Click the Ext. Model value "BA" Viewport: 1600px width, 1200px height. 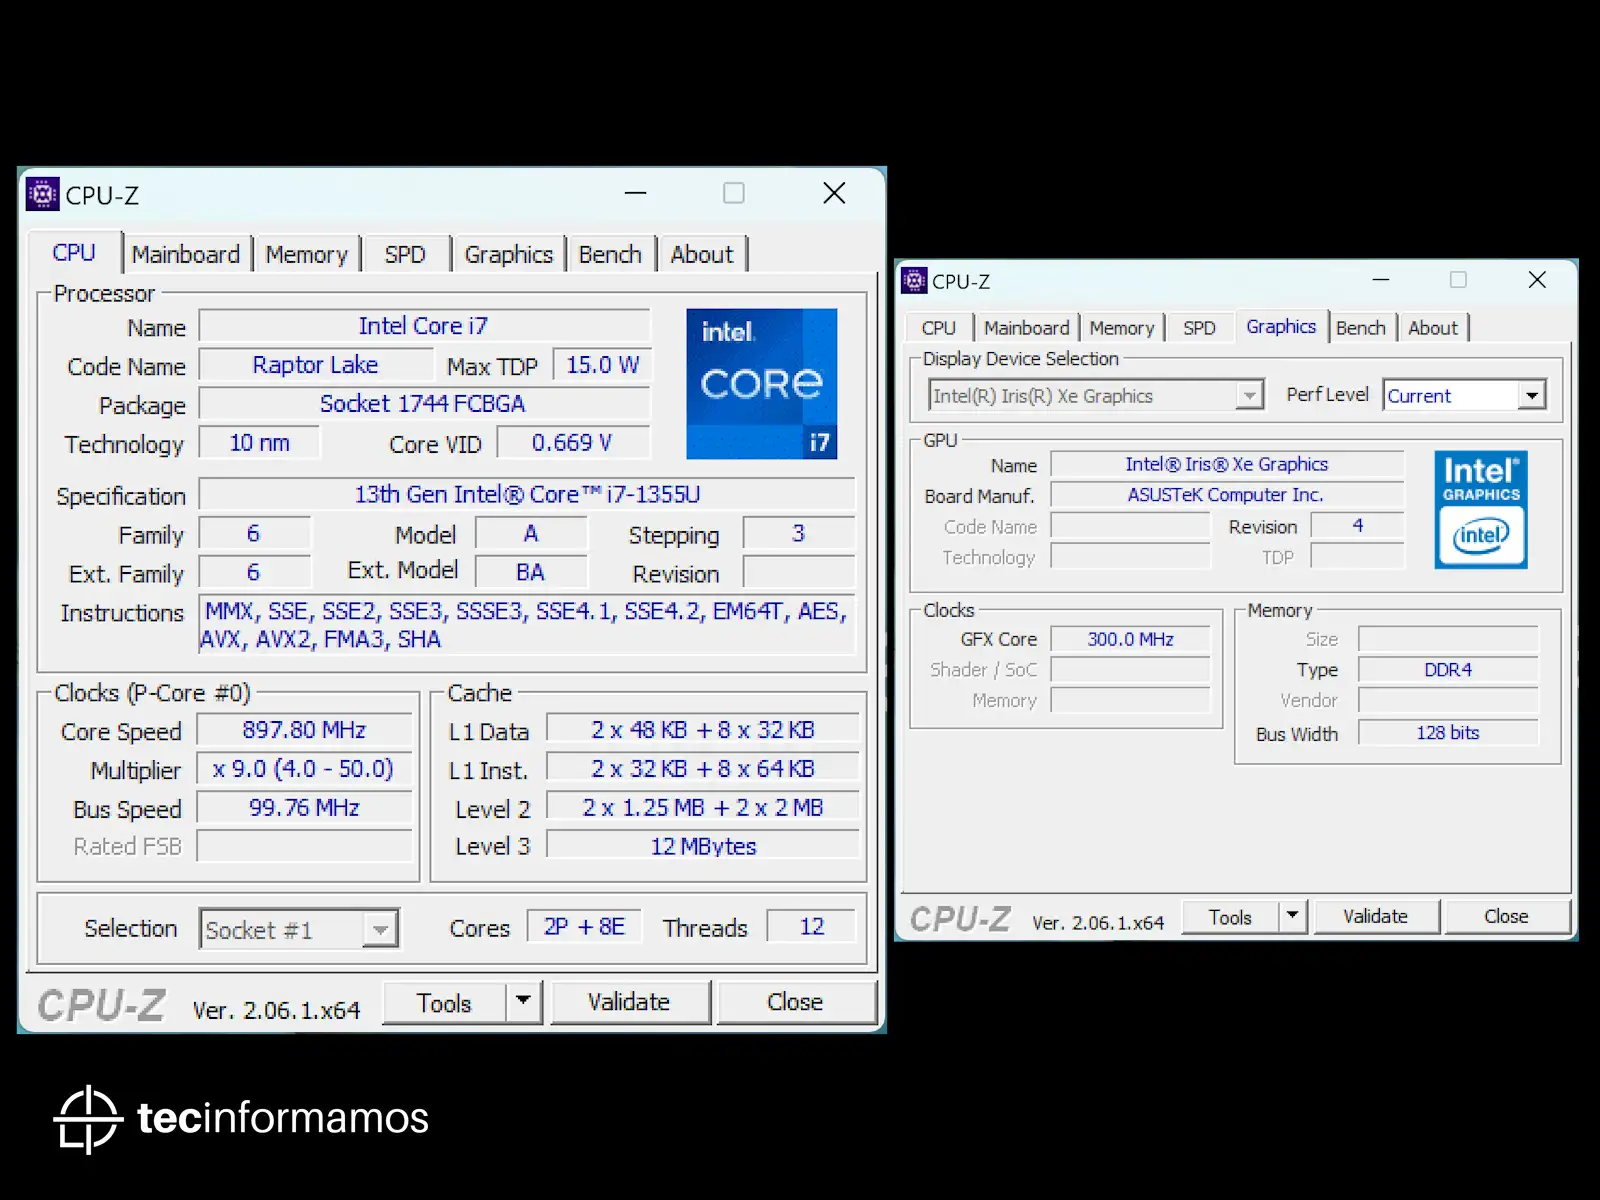531,572
